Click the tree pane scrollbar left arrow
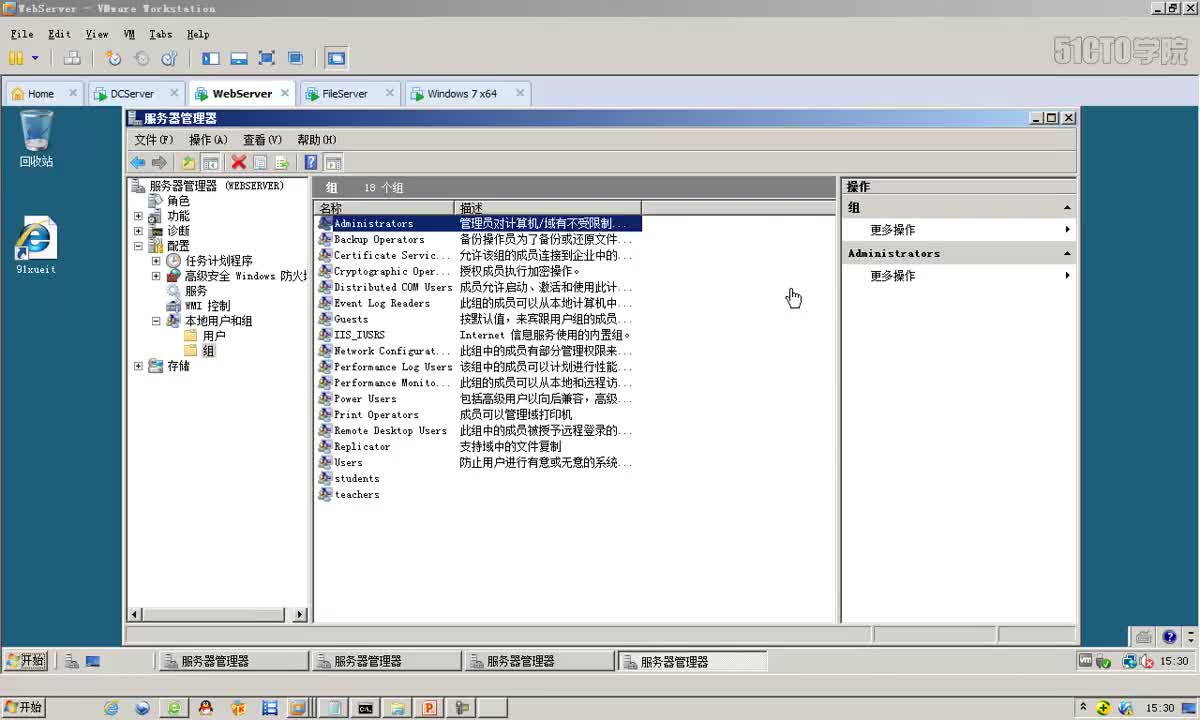The image size is (1200, 720). point(136,614)
